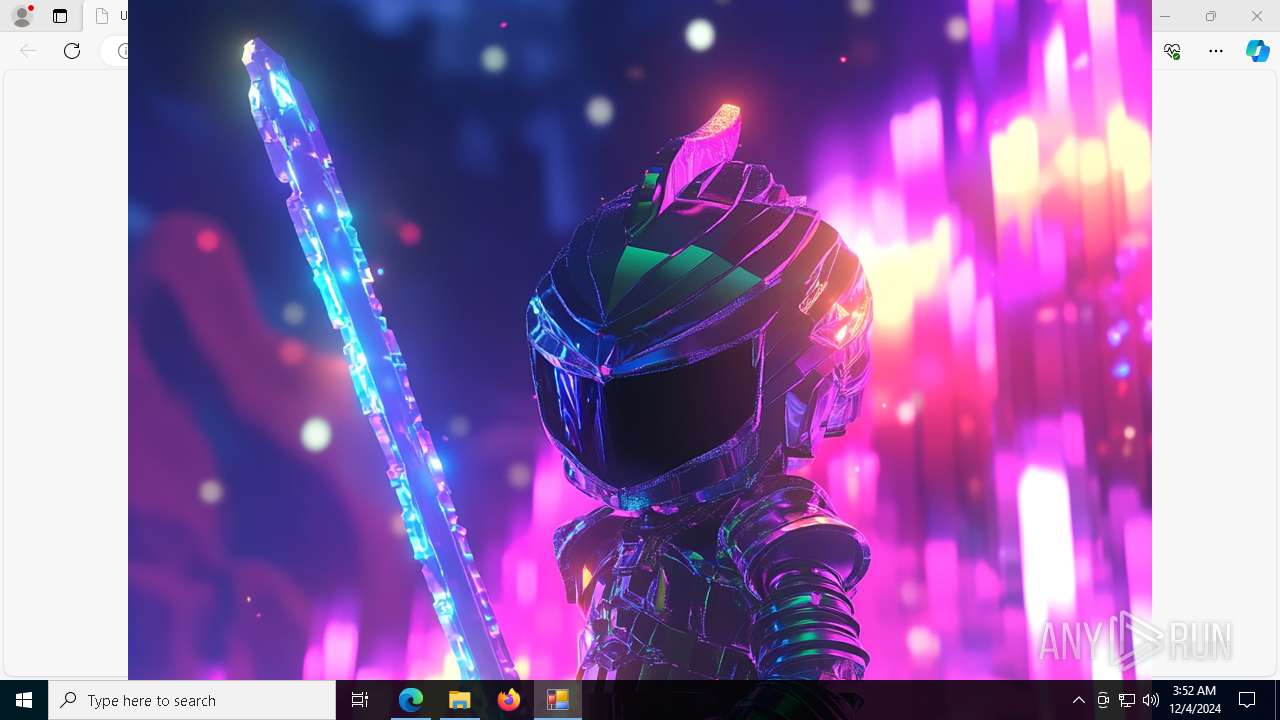Launch Firefox from taskbar
The width and height of the screenshot is (1280, 720).
click(509, 700)
